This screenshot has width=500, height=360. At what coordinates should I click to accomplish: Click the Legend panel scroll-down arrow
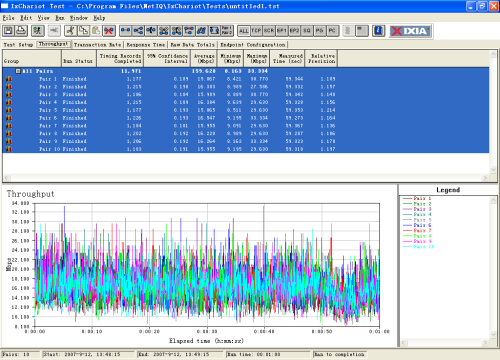pyautogui.click(x=493, y=334)
